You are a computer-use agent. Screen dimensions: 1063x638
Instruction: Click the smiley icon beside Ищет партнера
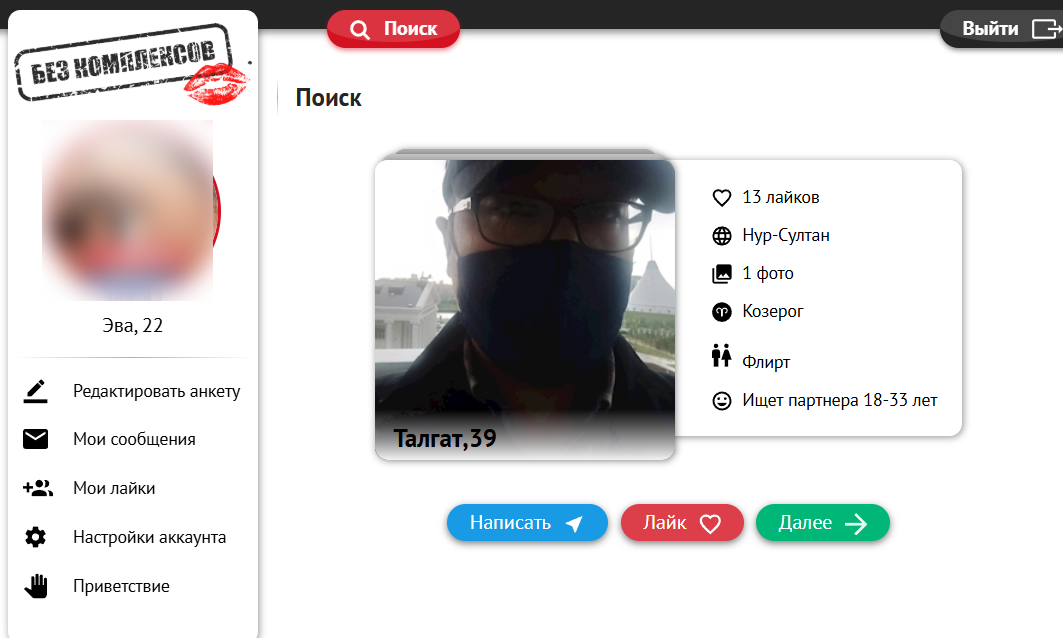click(x=721, y=401)
